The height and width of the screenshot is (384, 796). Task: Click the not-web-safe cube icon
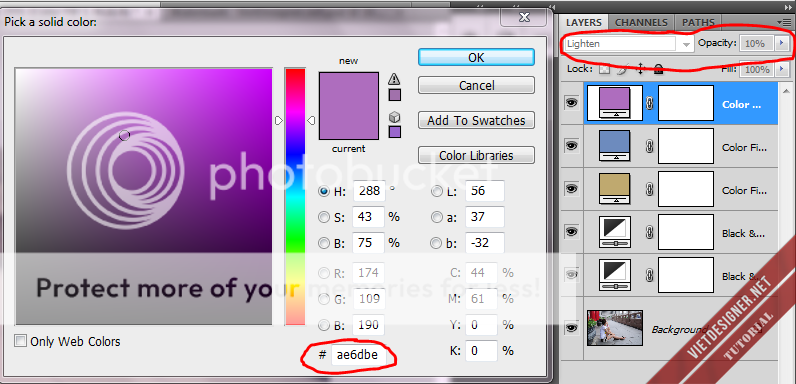(394, 117)
